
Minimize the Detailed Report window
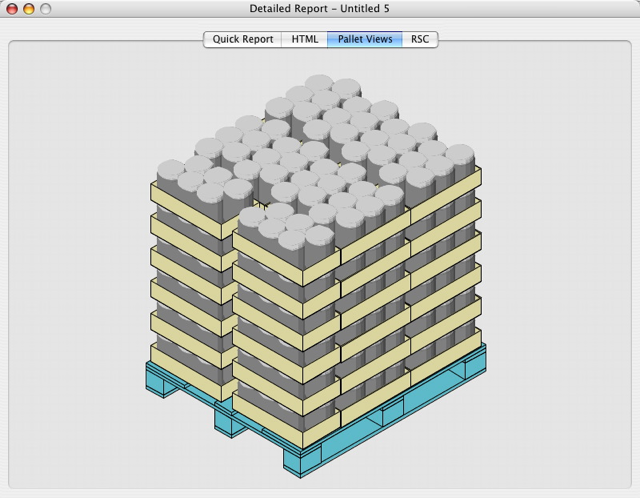[29, 9]
